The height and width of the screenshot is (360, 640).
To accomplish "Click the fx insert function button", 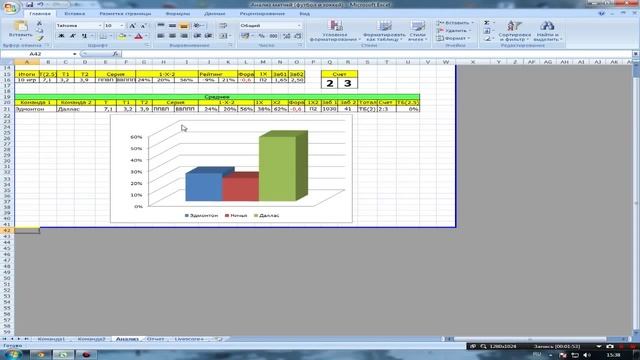I will tap(116, 54).
